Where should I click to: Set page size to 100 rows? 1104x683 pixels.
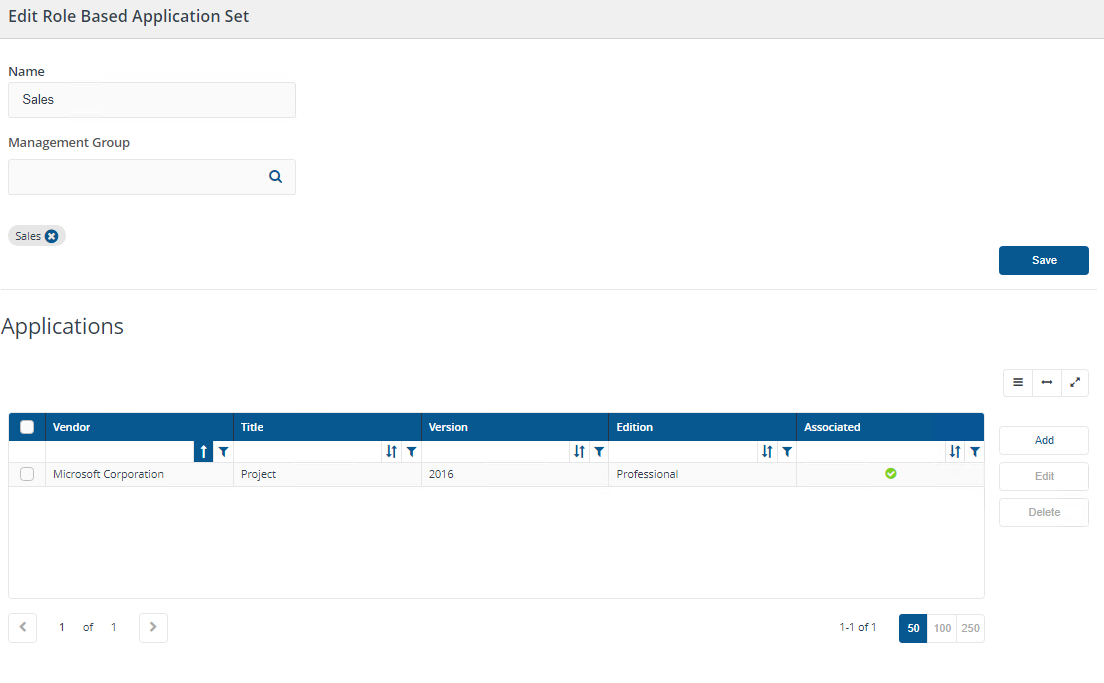[x=941, y=628]
